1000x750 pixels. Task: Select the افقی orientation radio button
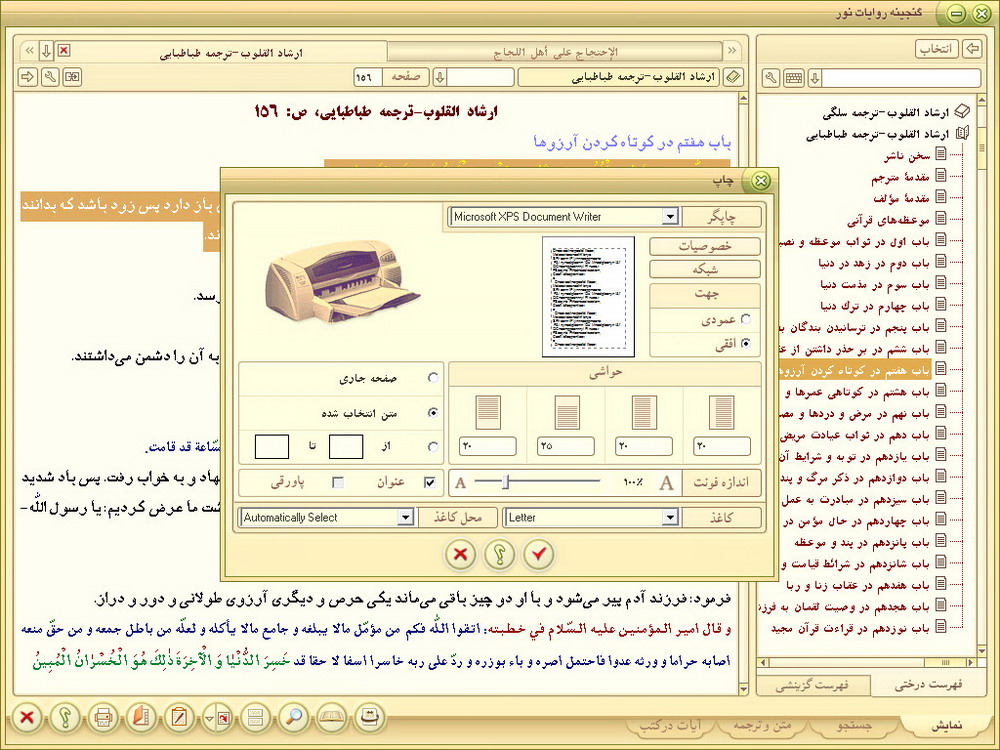pos(746,343)
